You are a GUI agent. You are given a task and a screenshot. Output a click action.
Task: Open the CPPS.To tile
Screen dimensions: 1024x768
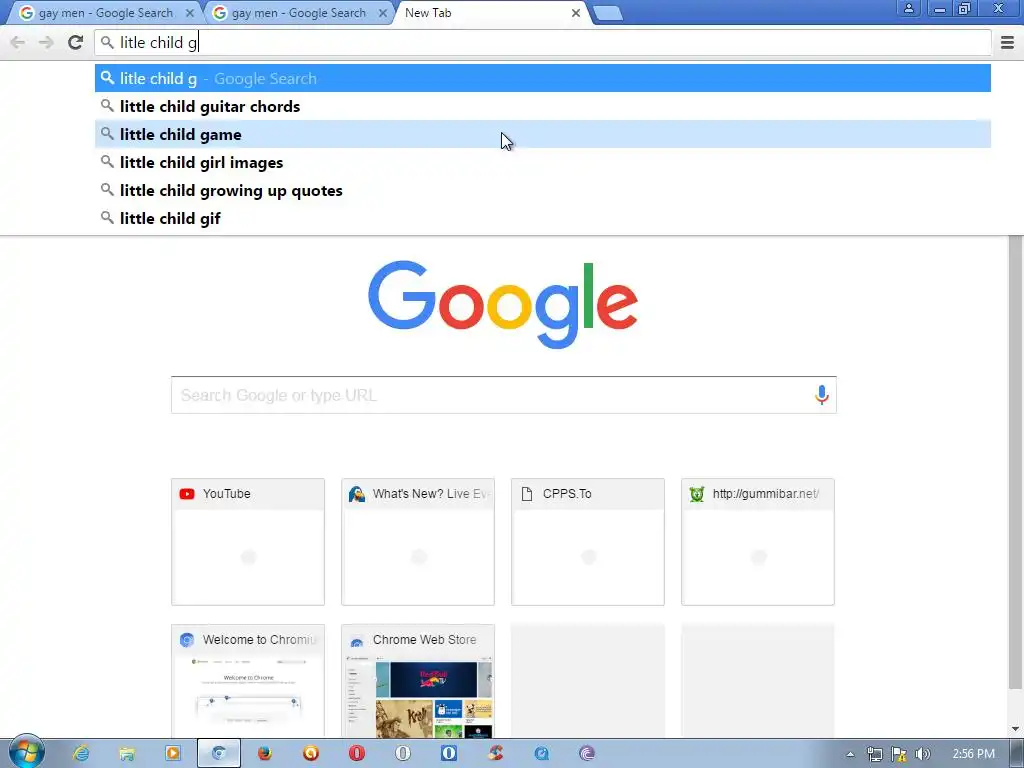(588, 542)
